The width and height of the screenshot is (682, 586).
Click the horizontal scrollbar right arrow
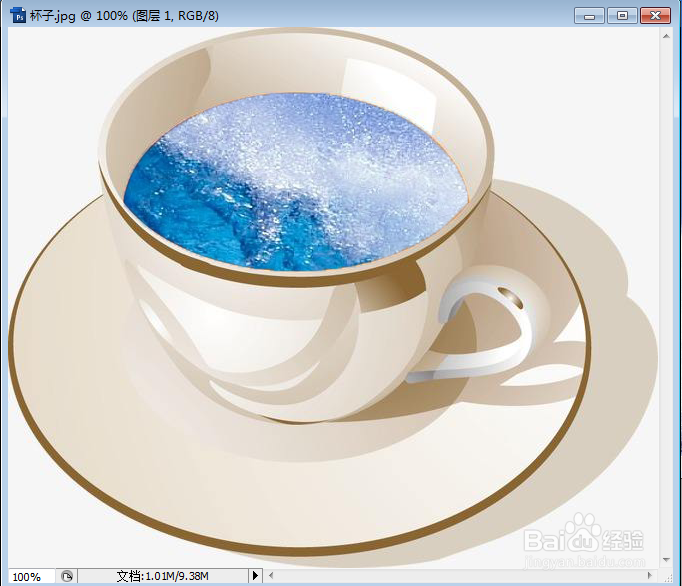click(x=649, y=576)
